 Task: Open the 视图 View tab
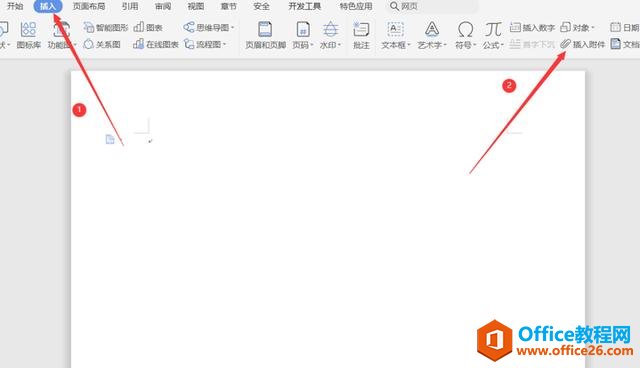tap(196, 6)
